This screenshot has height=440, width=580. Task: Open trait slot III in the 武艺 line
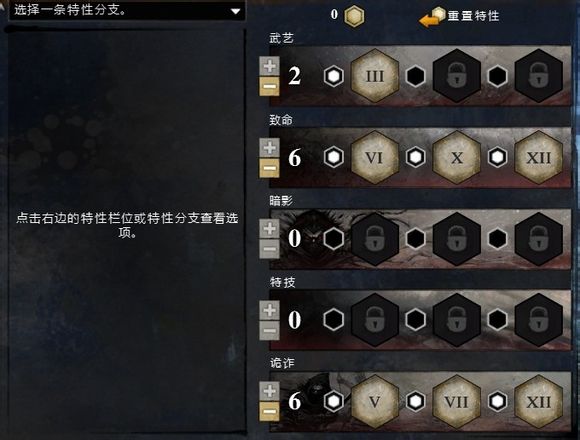click(375, 76)
